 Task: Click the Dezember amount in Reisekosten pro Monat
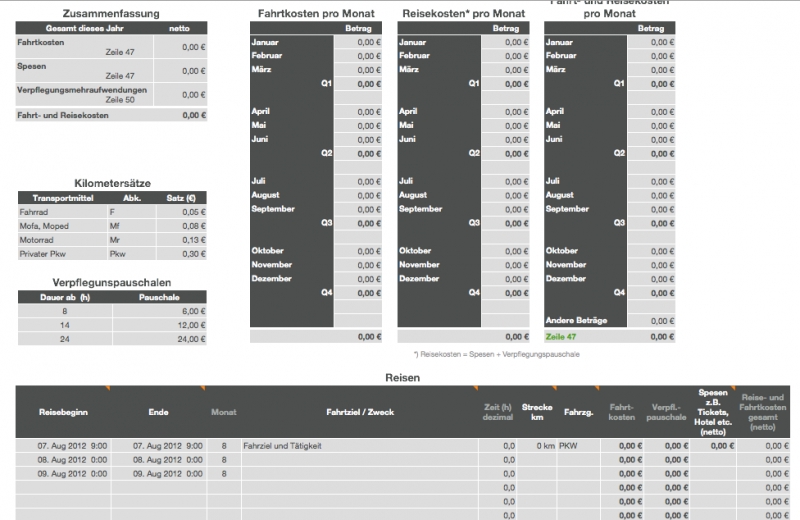(508, 278)
